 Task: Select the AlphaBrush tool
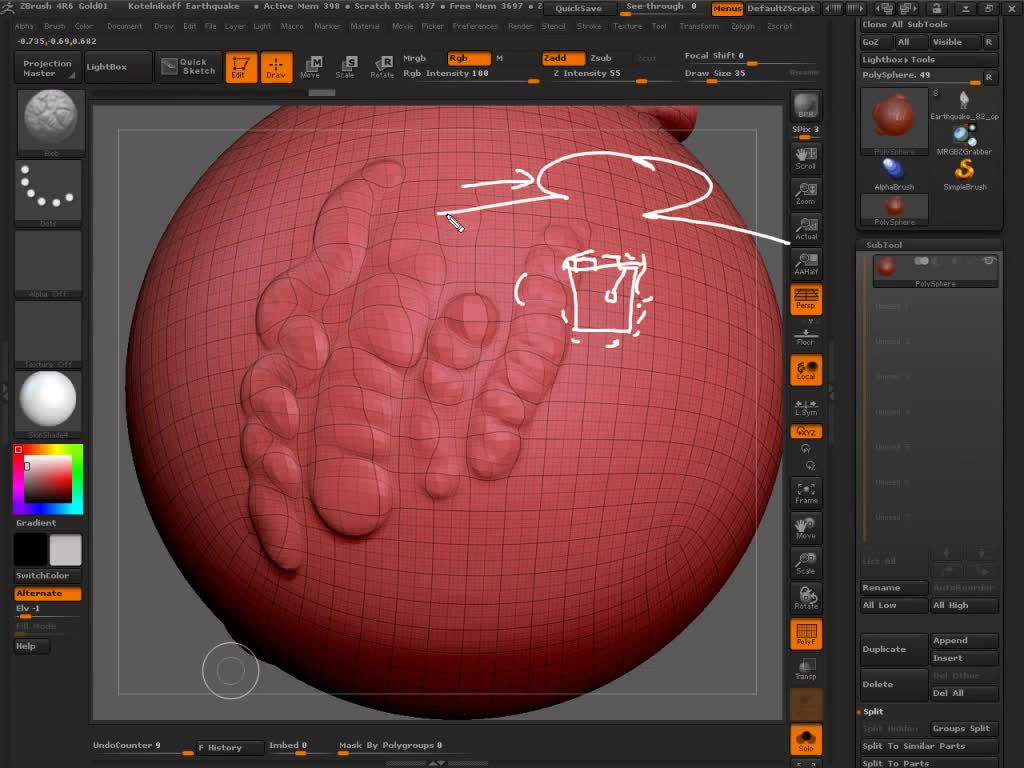893,175
